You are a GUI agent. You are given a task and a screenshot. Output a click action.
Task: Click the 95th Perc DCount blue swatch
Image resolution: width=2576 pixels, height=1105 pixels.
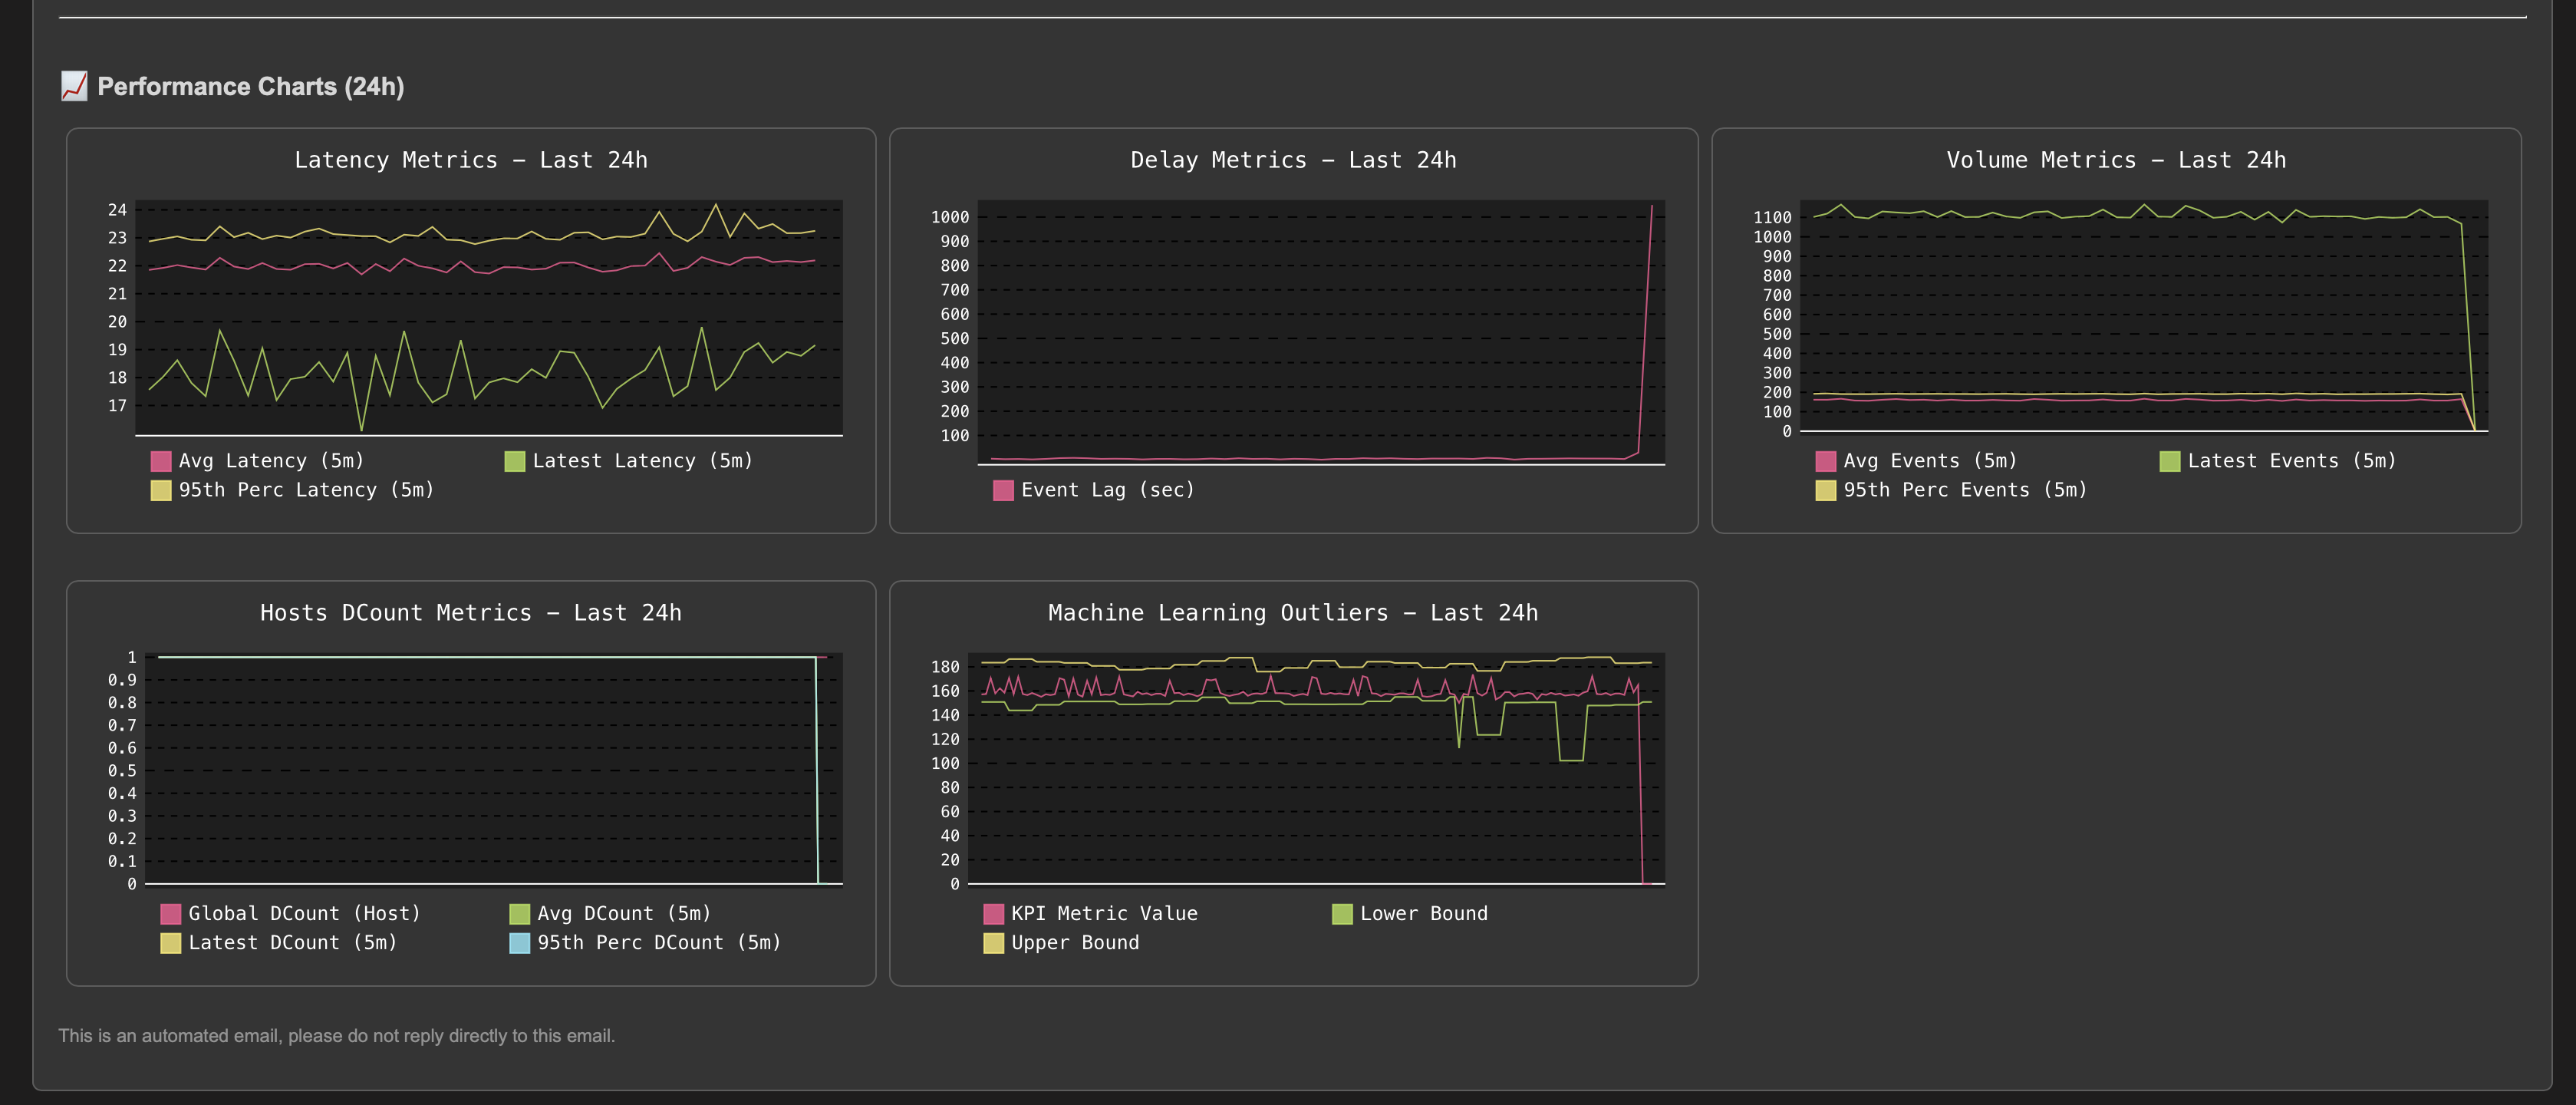point(519,943)
